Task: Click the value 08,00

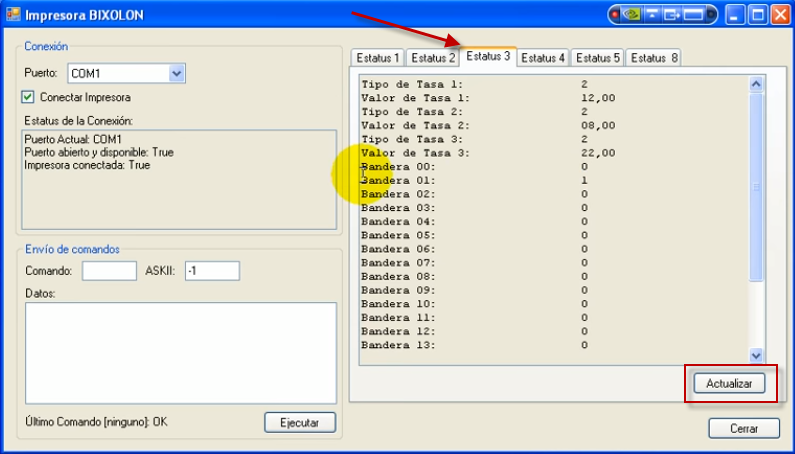Action: (598, 125)
